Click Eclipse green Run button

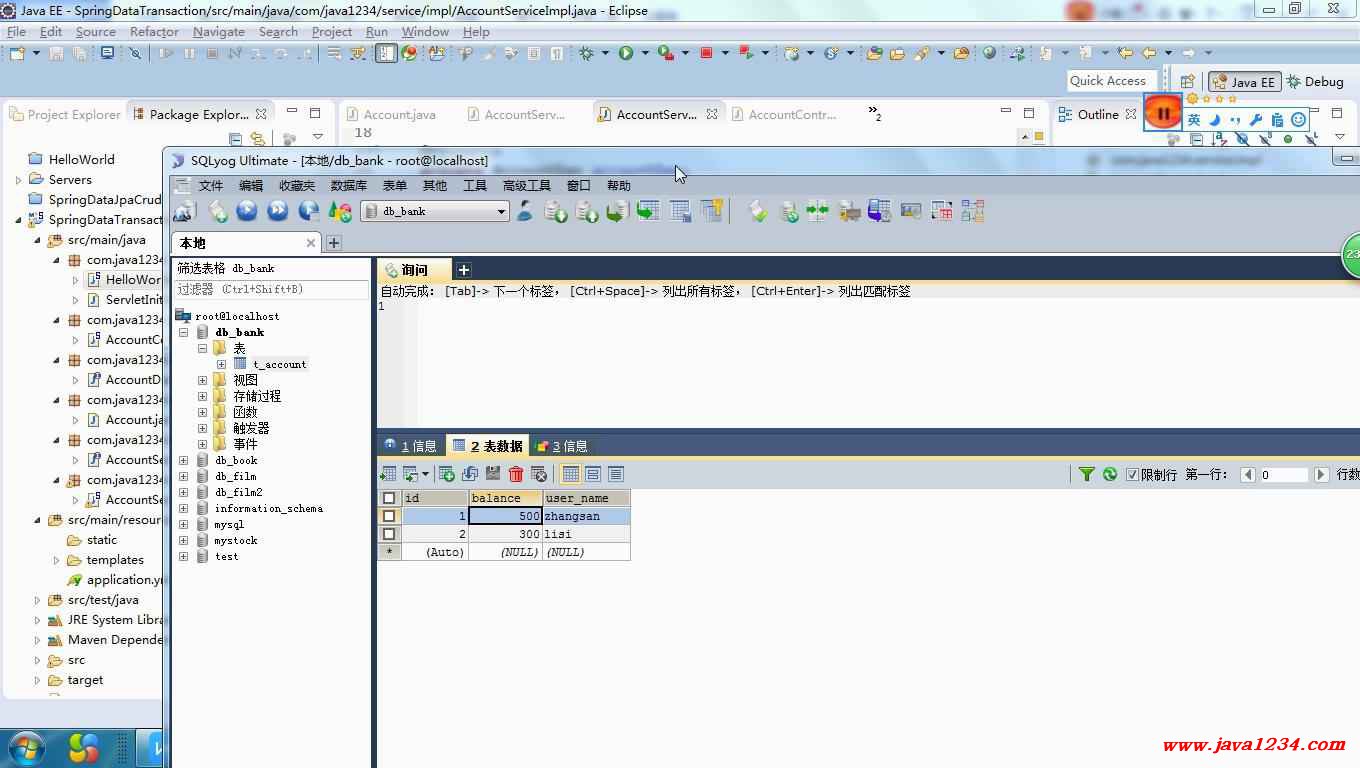pos(626,53)
